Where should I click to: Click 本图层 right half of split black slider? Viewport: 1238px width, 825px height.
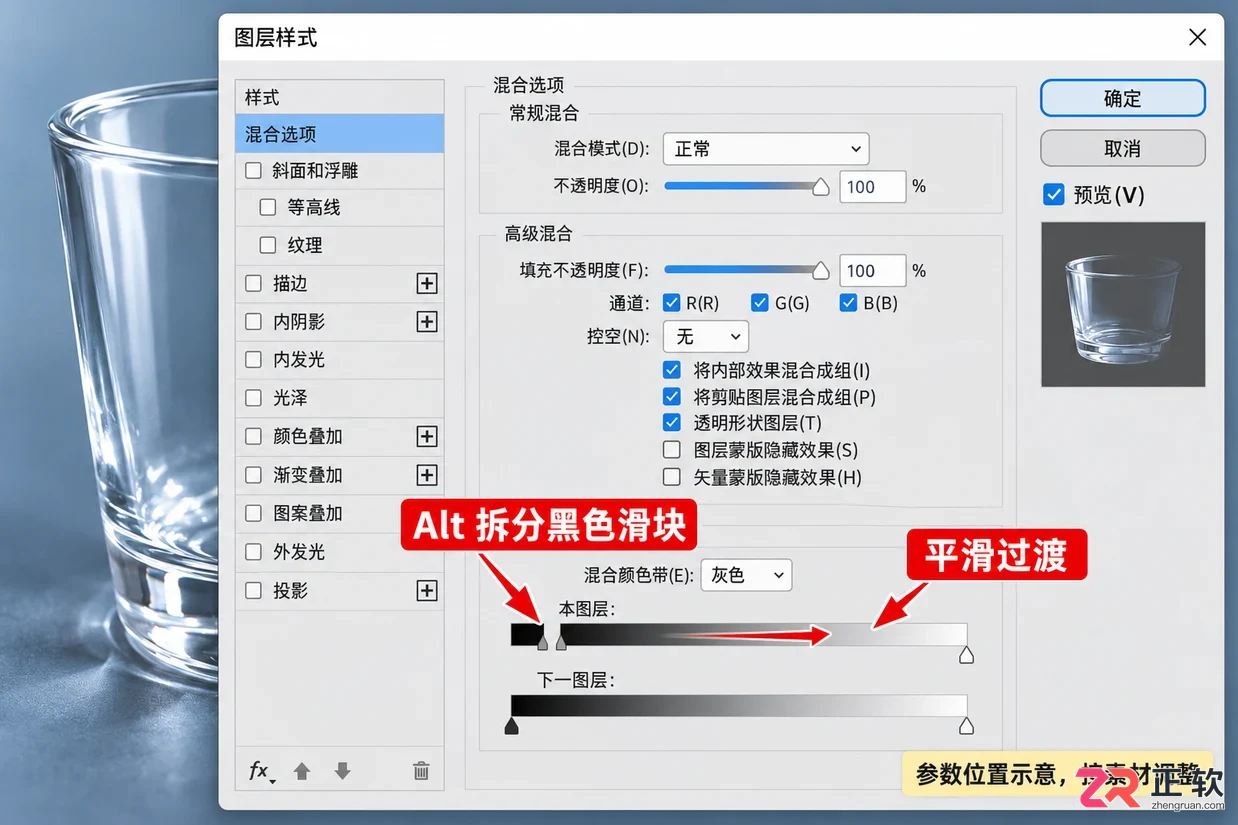pyautogui.click(x=561, y=641)
